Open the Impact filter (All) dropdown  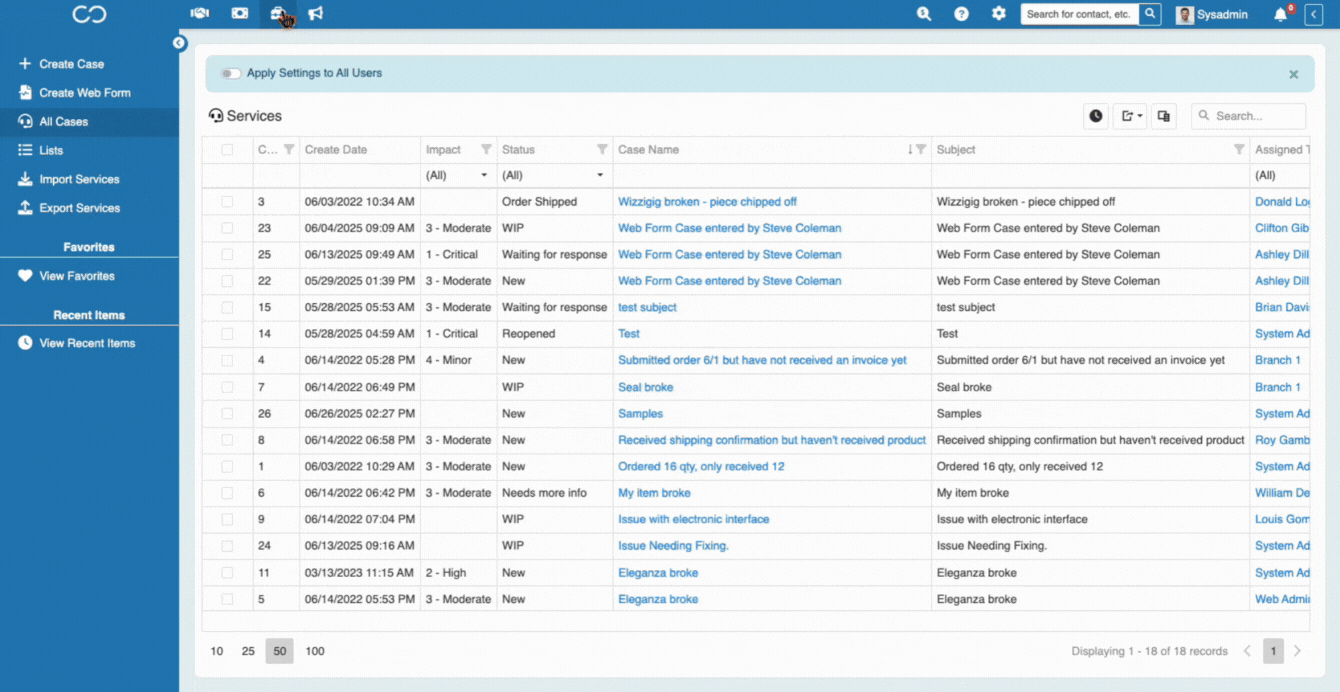pyautogui.click(x=456, y=176)
